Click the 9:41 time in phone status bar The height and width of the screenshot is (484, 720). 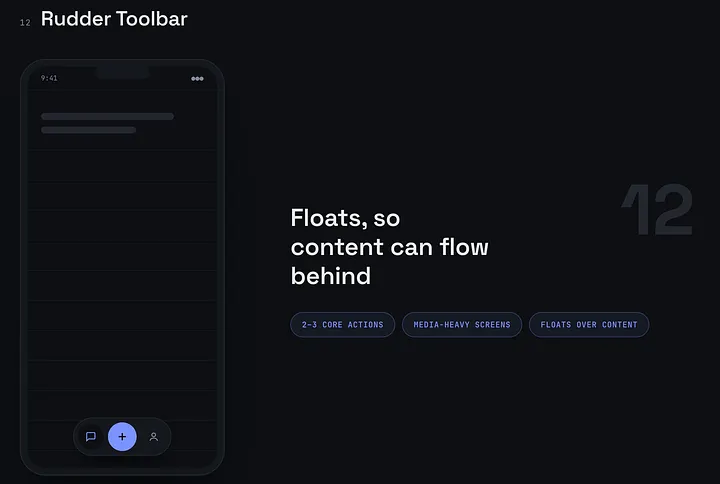[49, 78]
